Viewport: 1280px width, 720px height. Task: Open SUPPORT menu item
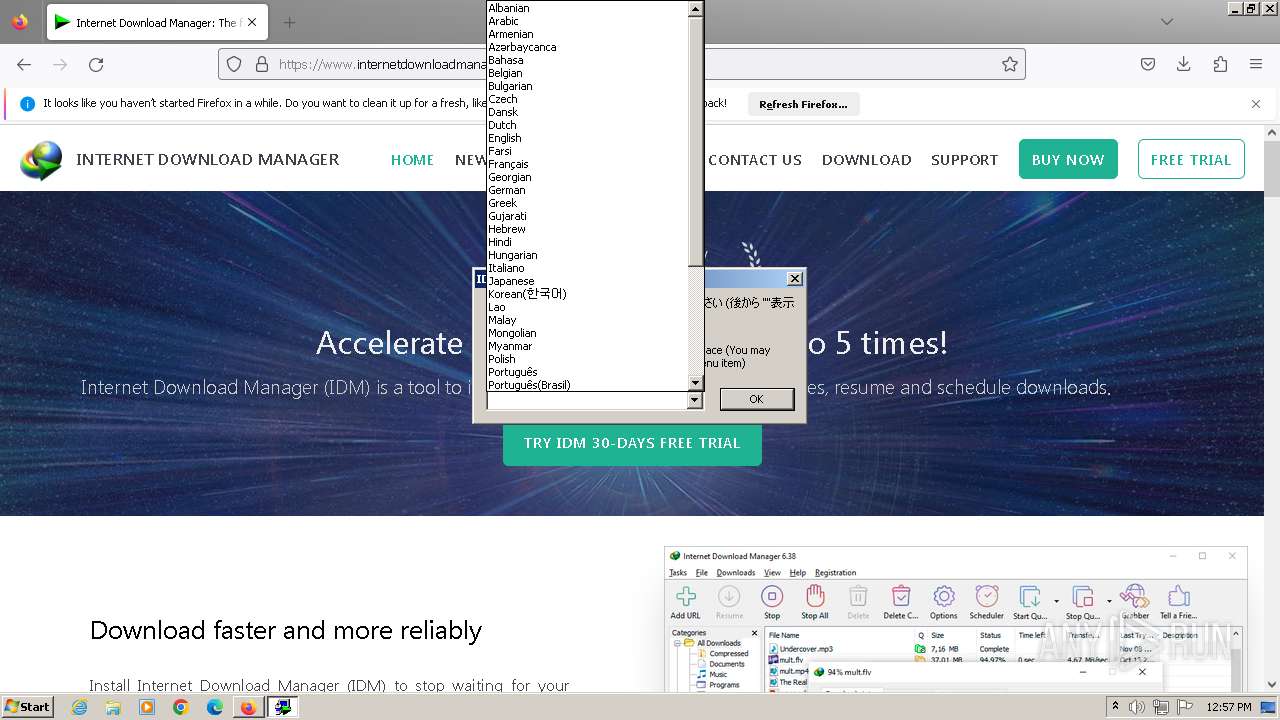pos(964,159)
